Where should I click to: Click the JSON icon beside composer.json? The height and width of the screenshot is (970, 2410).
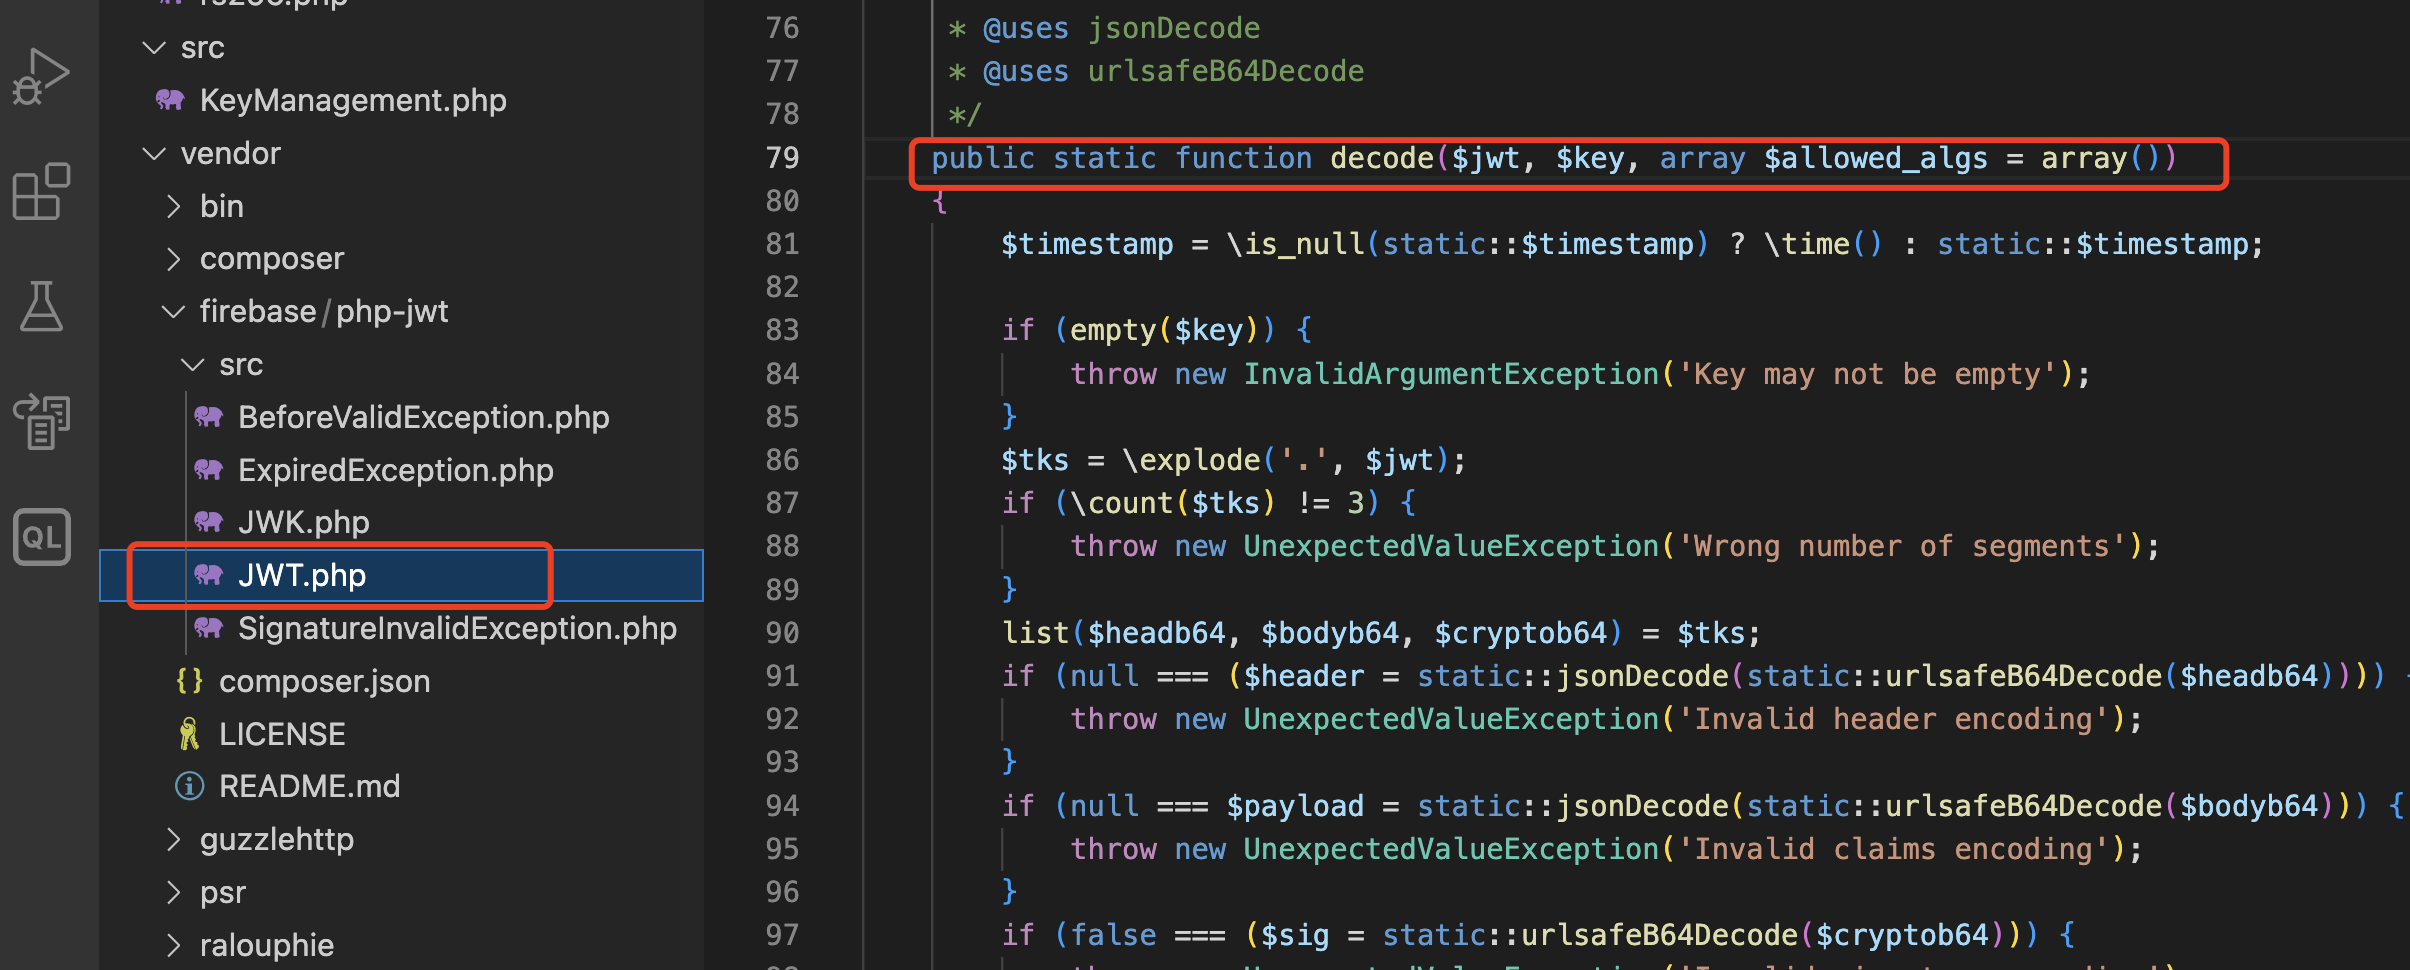[189, 680]
